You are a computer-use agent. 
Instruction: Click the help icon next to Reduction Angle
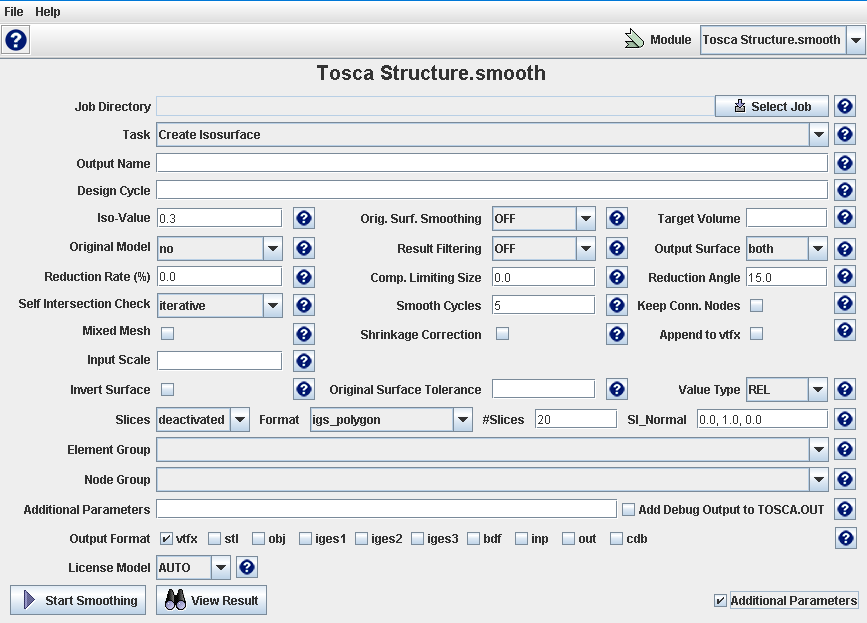845,277
